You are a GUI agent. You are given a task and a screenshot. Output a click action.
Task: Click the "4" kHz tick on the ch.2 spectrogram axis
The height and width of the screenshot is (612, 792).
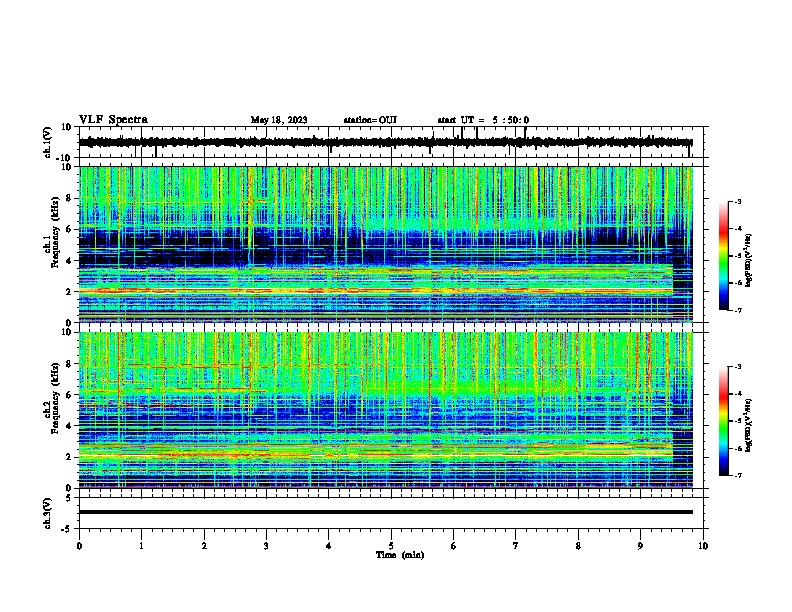(x=69, y=426)
